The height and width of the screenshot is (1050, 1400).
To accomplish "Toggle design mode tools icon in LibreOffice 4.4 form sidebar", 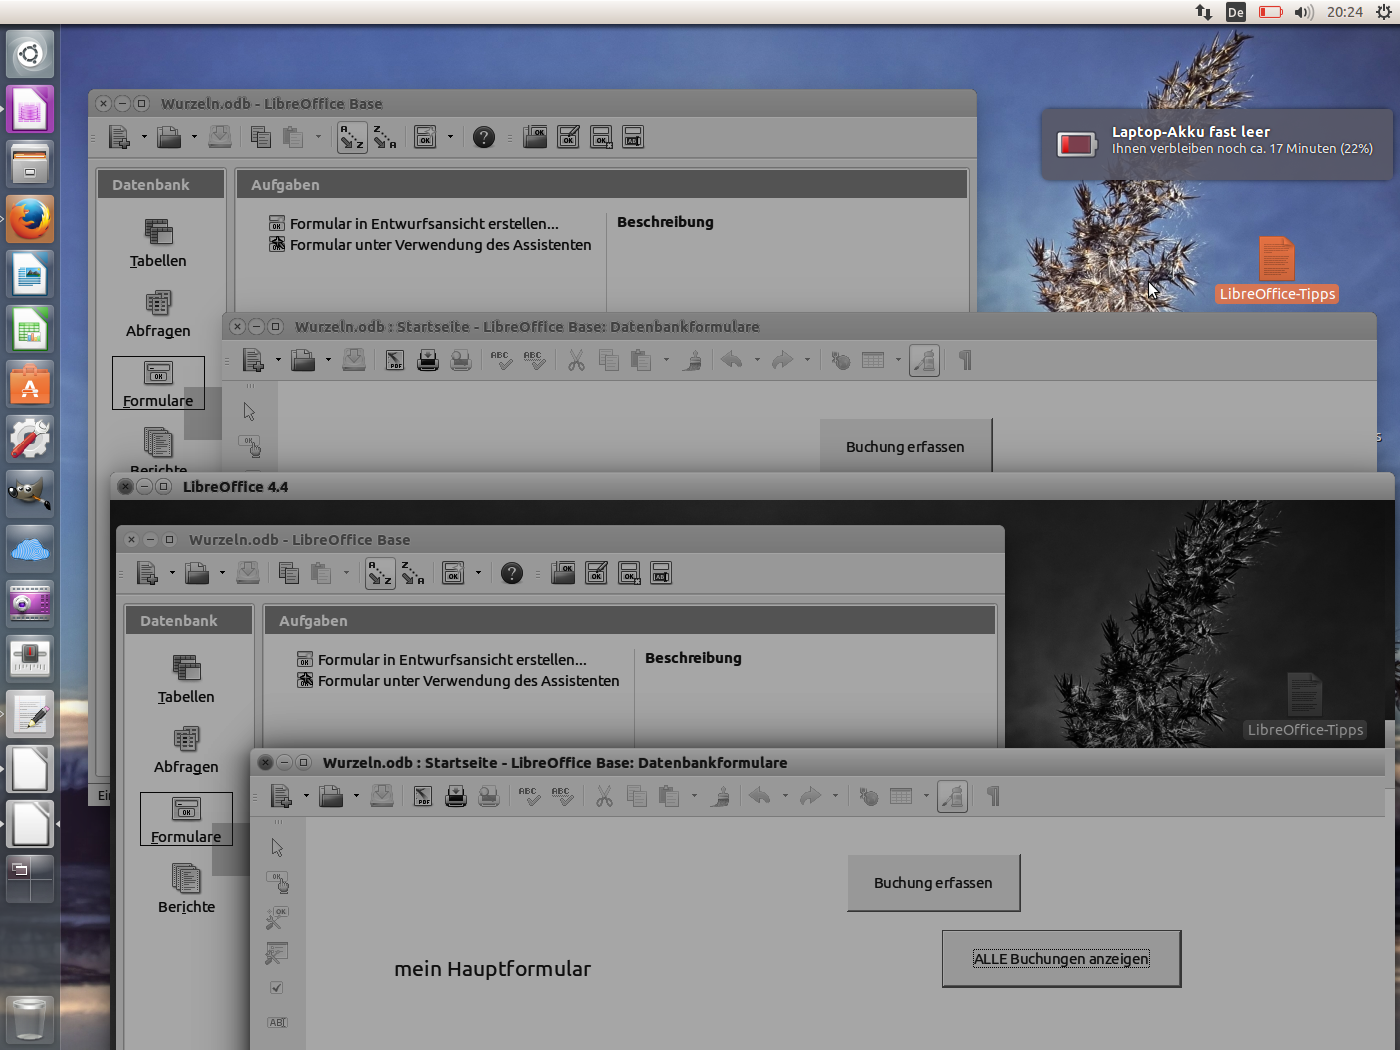I will [277, 918].
